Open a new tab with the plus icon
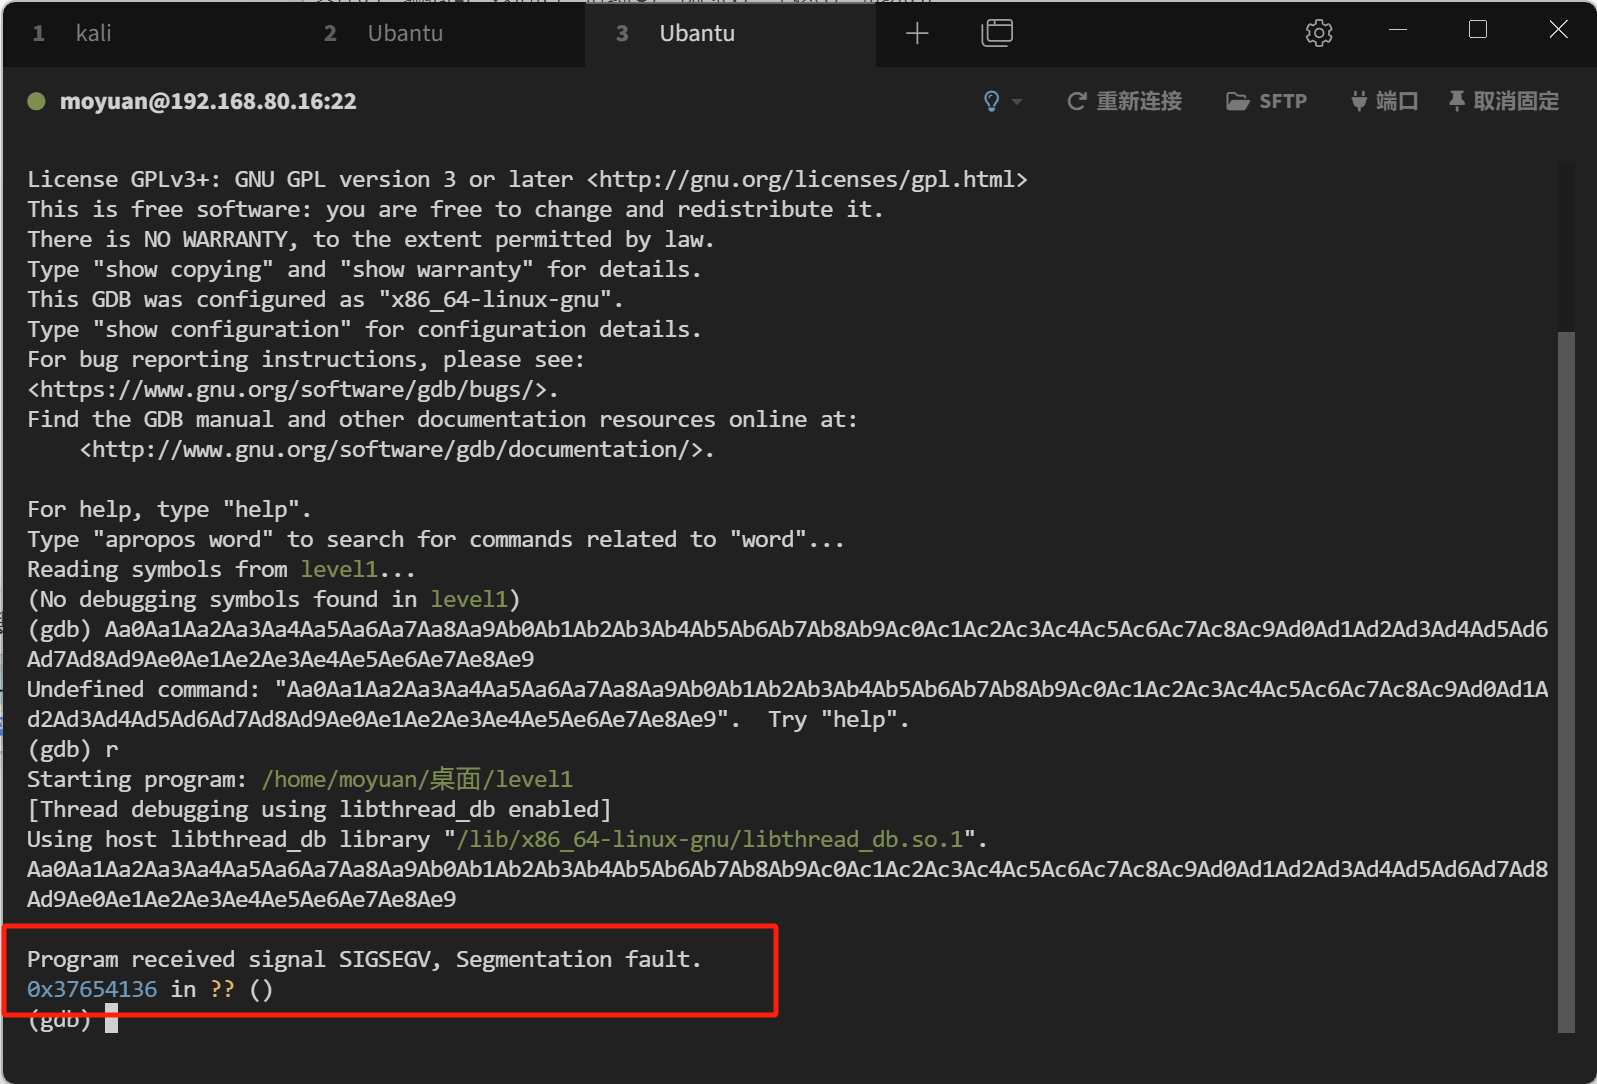Screen dimensions: 1597x1084 click(917, 34)
